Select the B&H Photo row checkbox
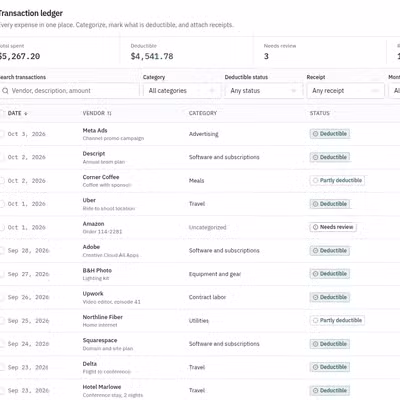The image size is (400, 400). (1, 274)
